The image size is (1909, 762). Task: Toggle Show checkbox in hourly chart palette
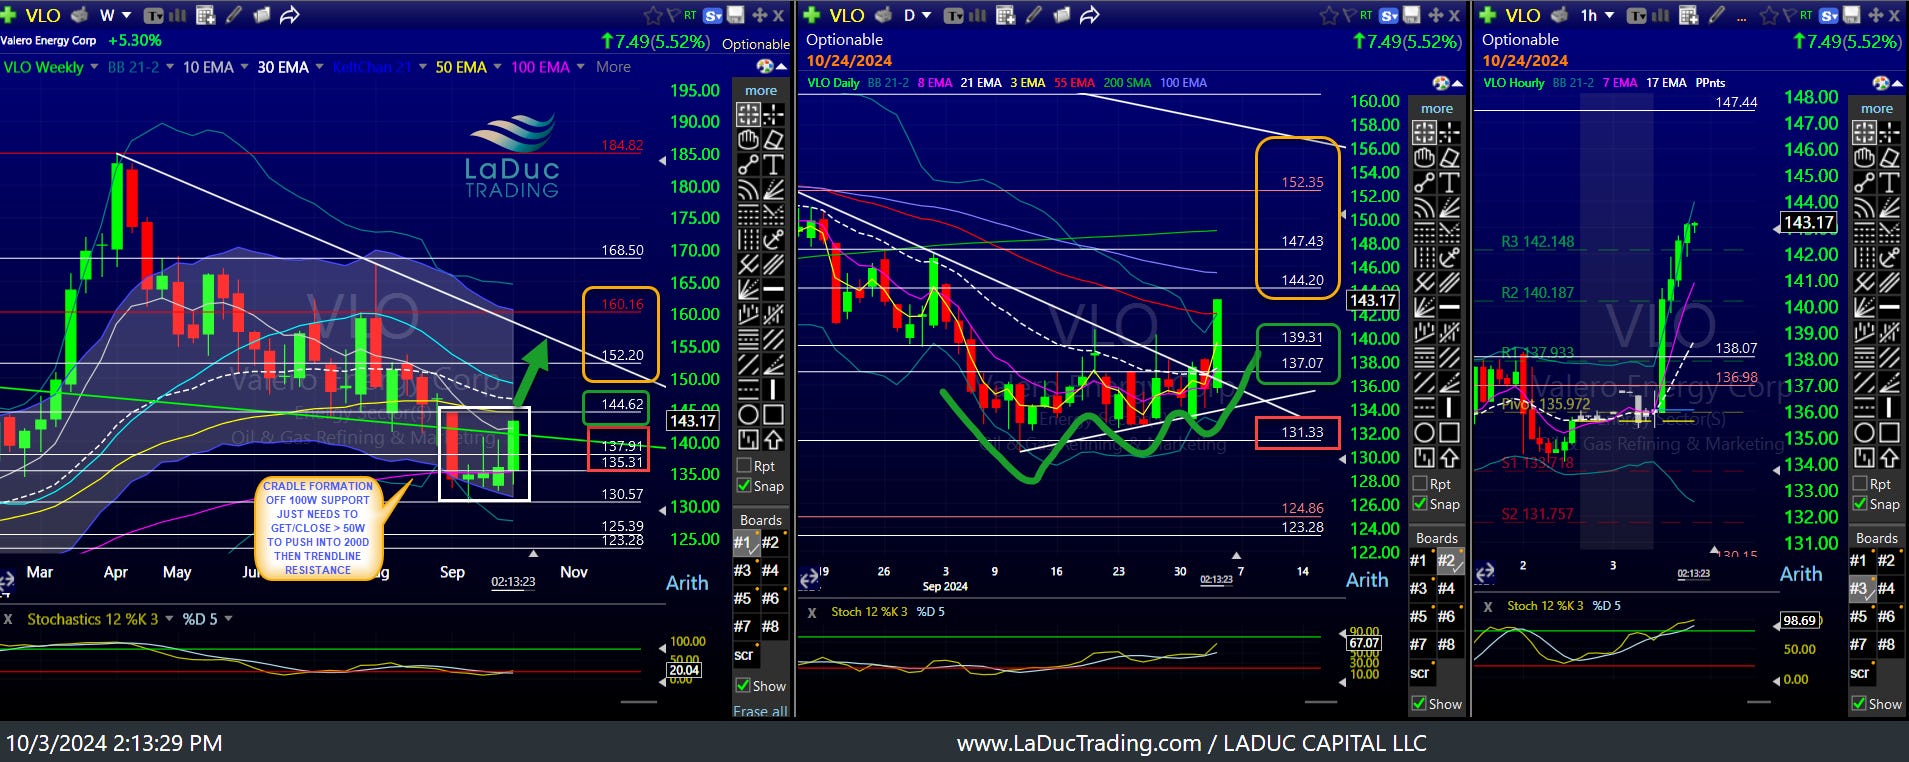(x=1860, y=704)
